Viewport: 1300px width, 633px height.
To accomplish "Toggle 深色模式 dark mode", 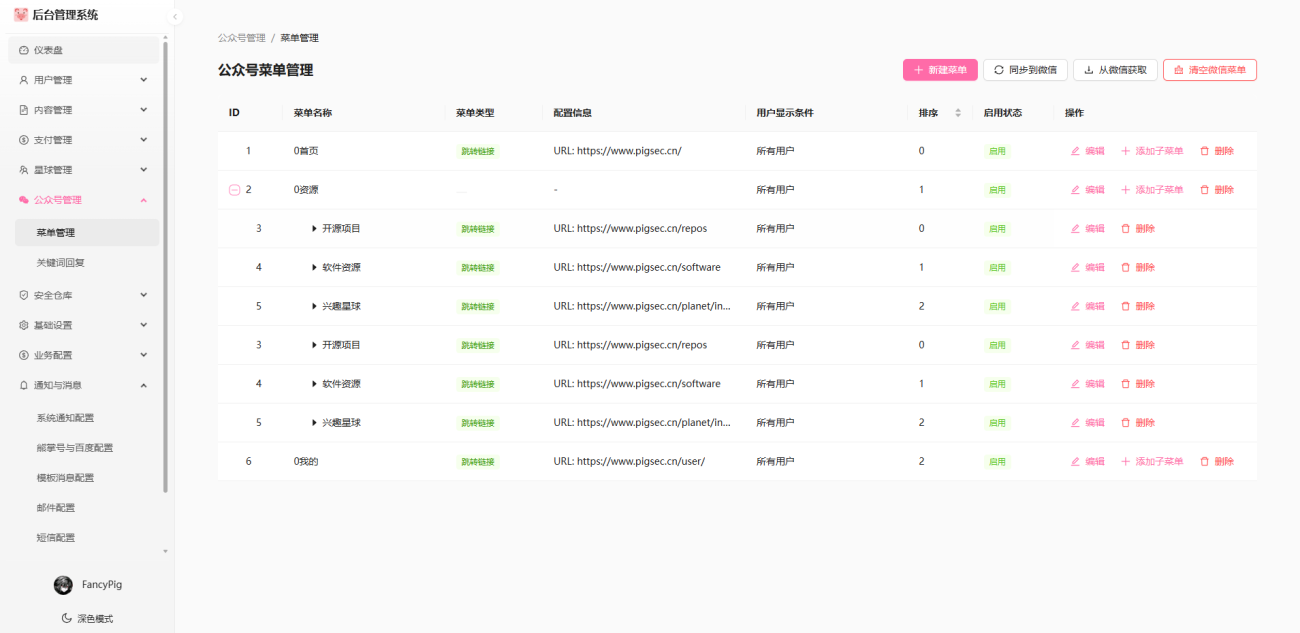I will coord(87,618).
